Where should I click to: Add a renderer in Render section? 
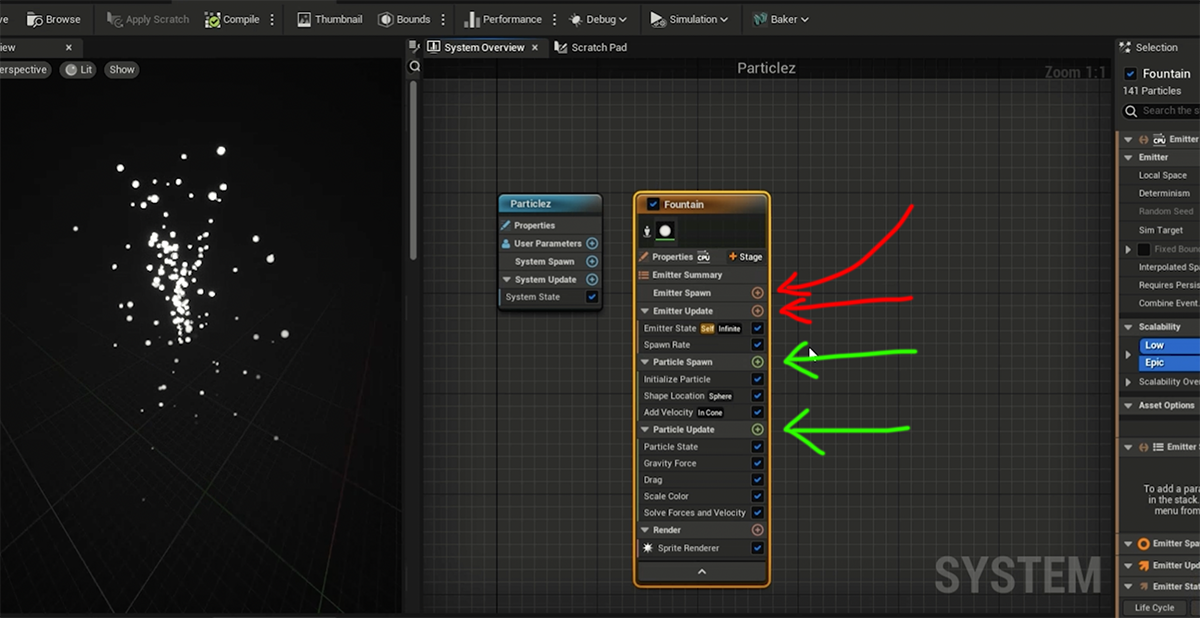tap(757, 530)
